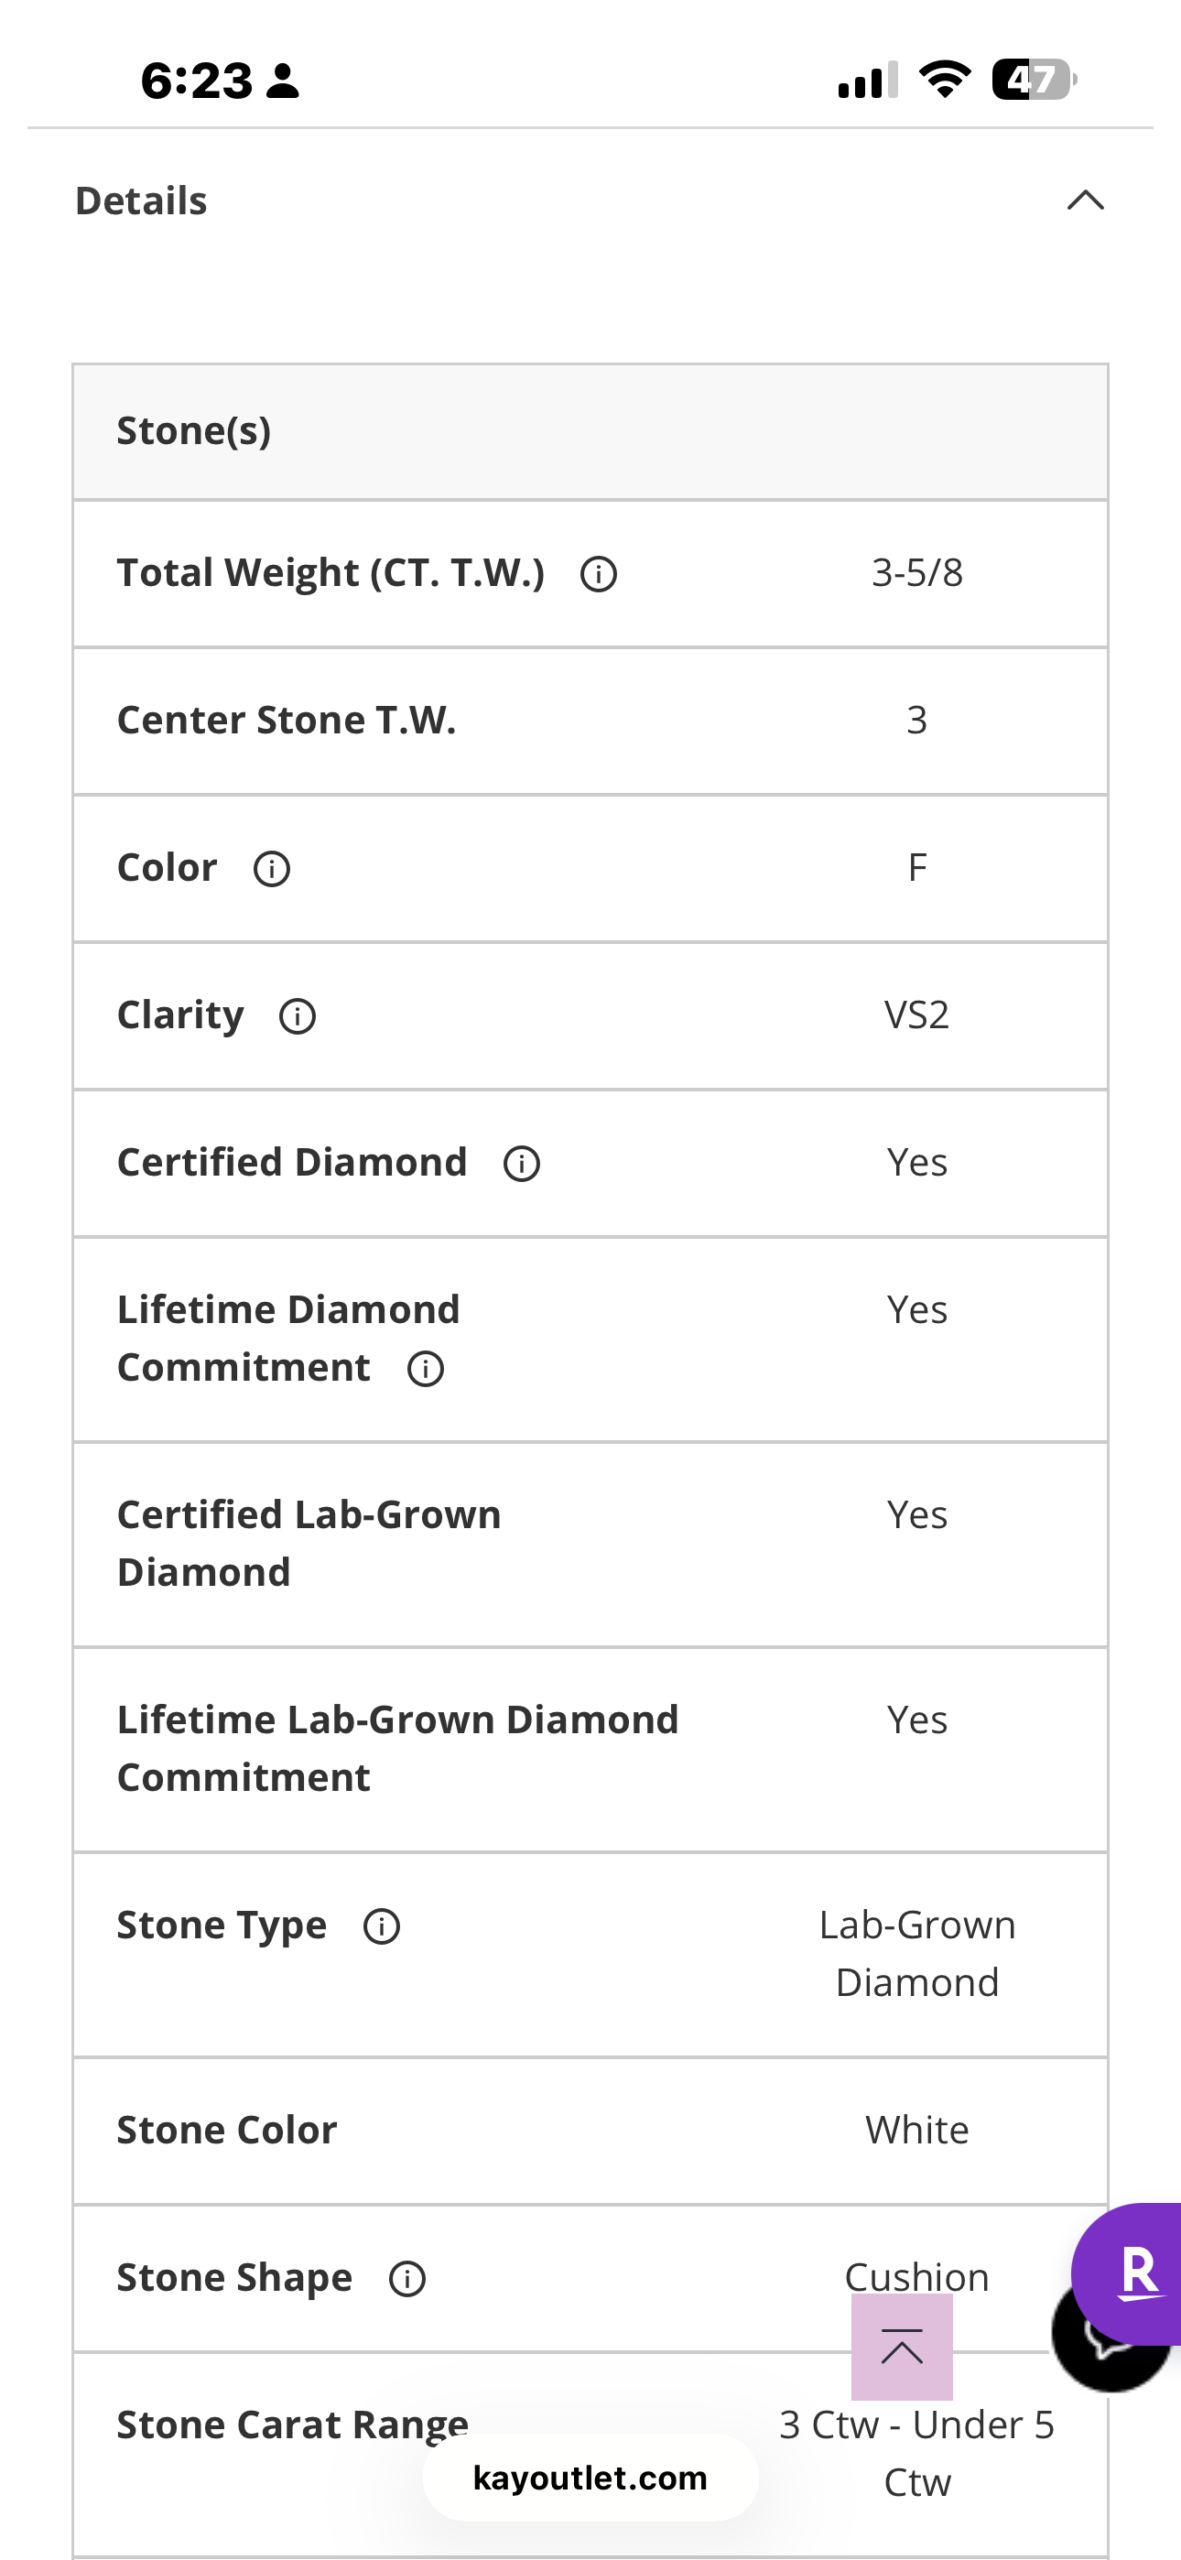Collapse the Details section chevron
Viewport: 1181px width, 2560px height.
pos(1085,201)
